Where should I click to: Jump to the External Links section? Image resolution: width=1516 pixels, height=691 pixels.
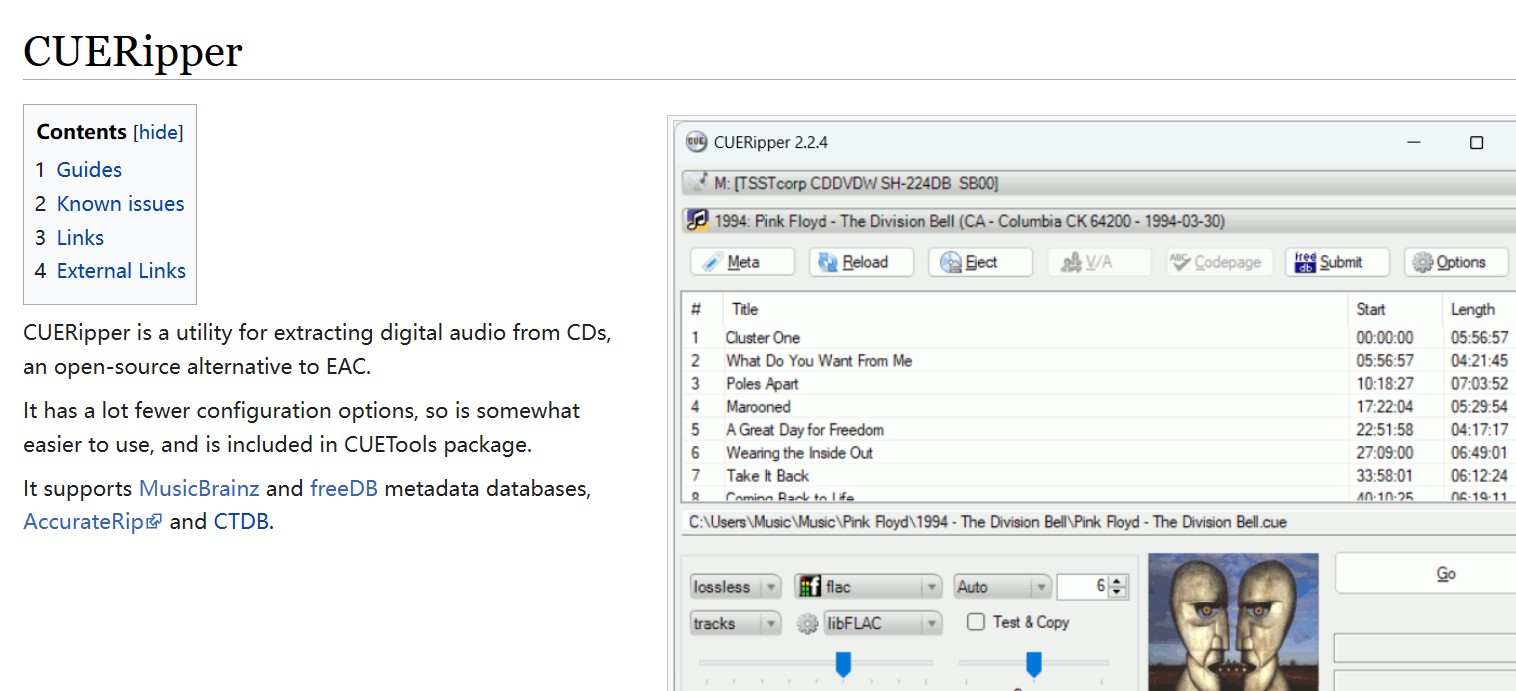(121, 271)
